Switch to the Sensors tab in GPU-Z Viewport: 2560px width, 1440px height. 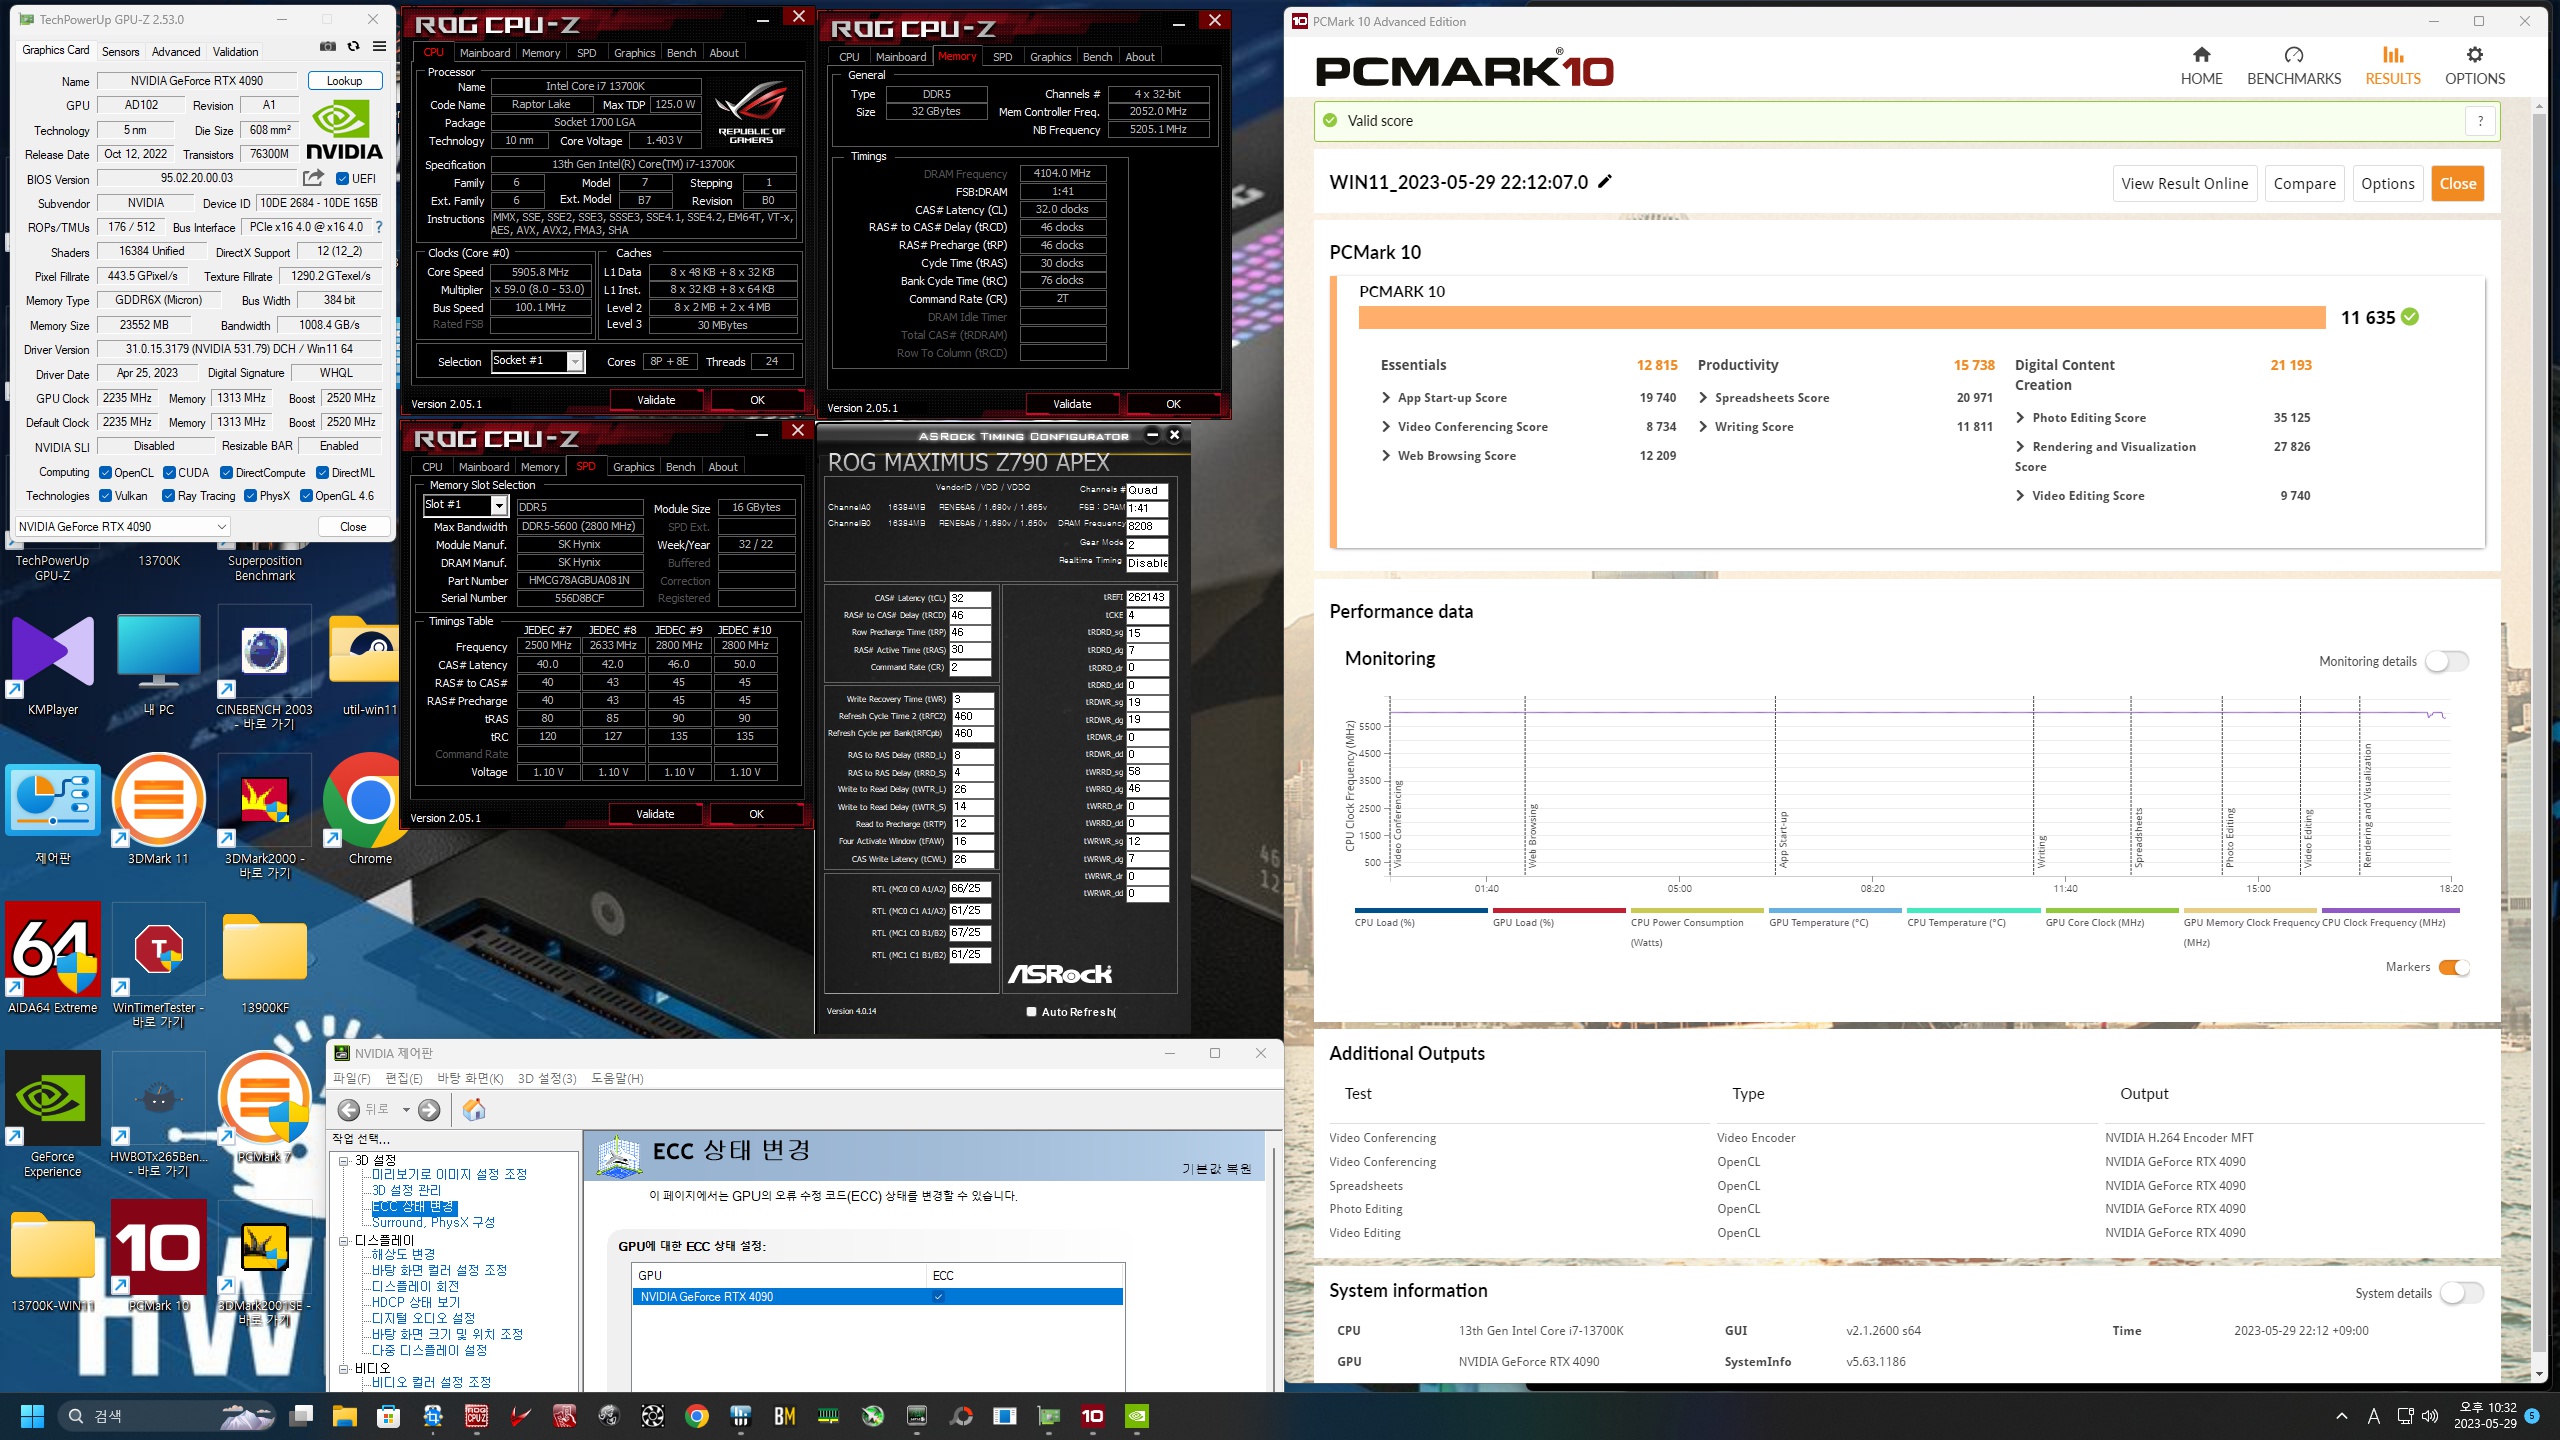120,52
